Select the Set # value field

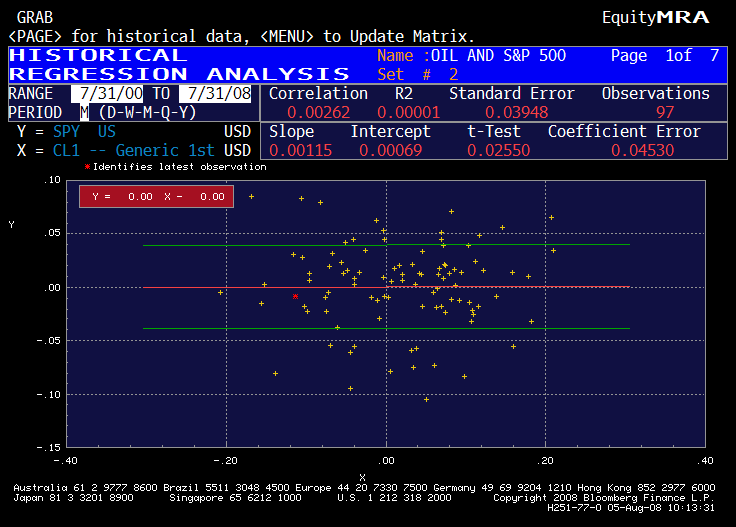[x=453, y=75]
